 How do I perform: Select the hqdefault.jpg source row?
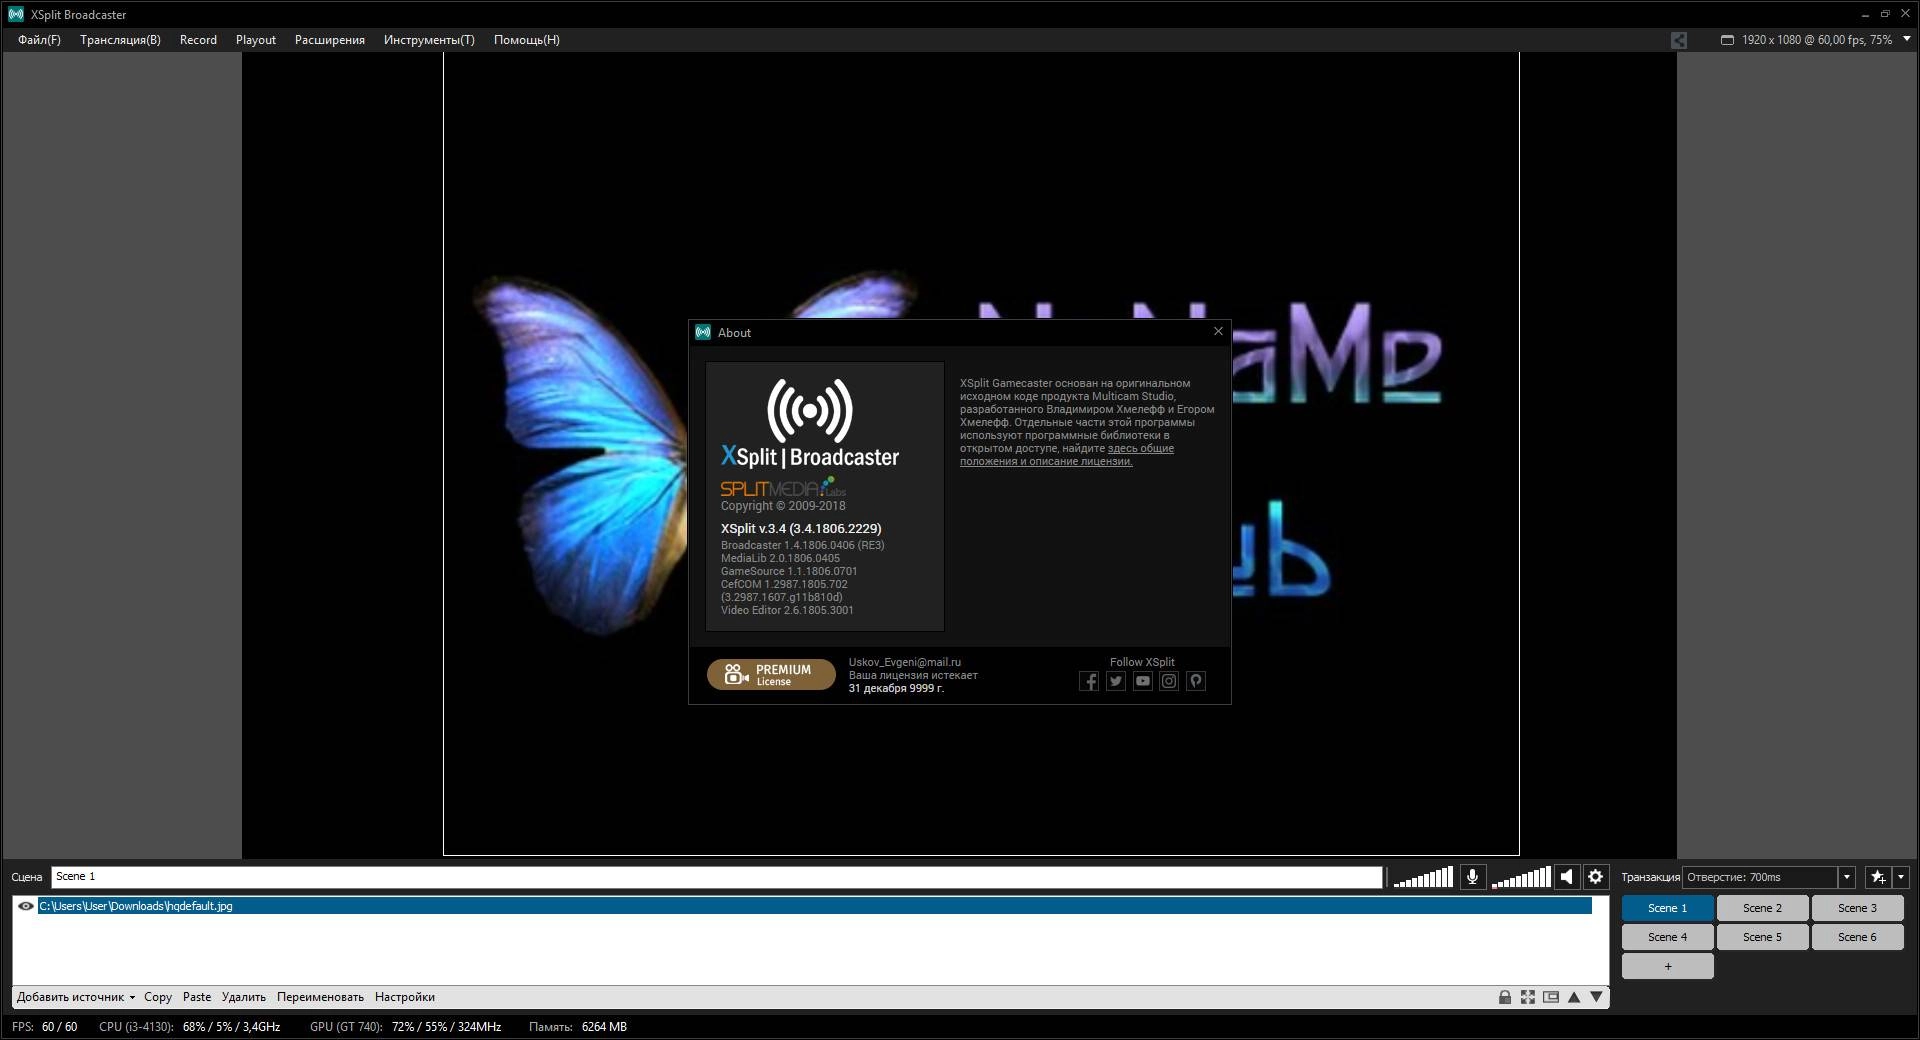pos(814,906)
